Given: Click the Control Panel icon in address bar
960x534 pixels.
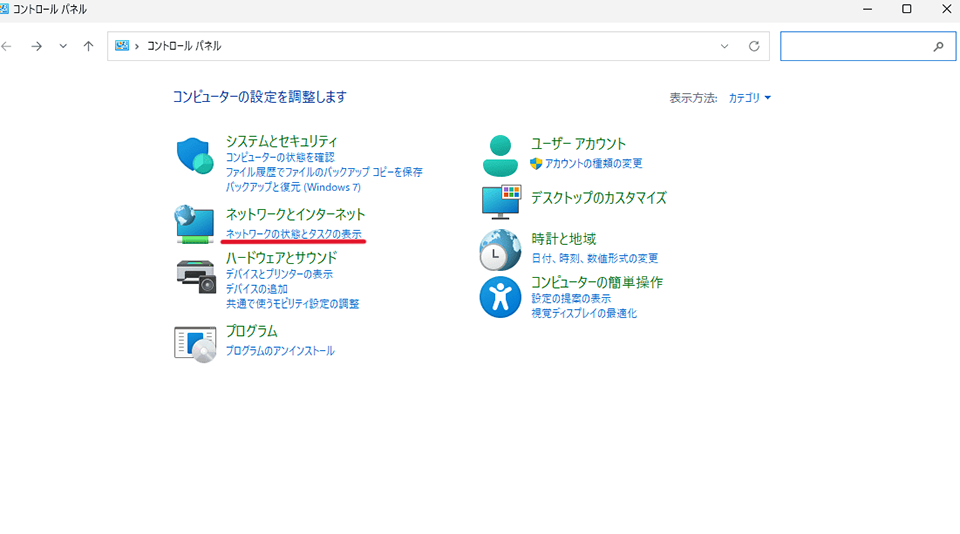Looking at the screenshot, I should point(122,46).
